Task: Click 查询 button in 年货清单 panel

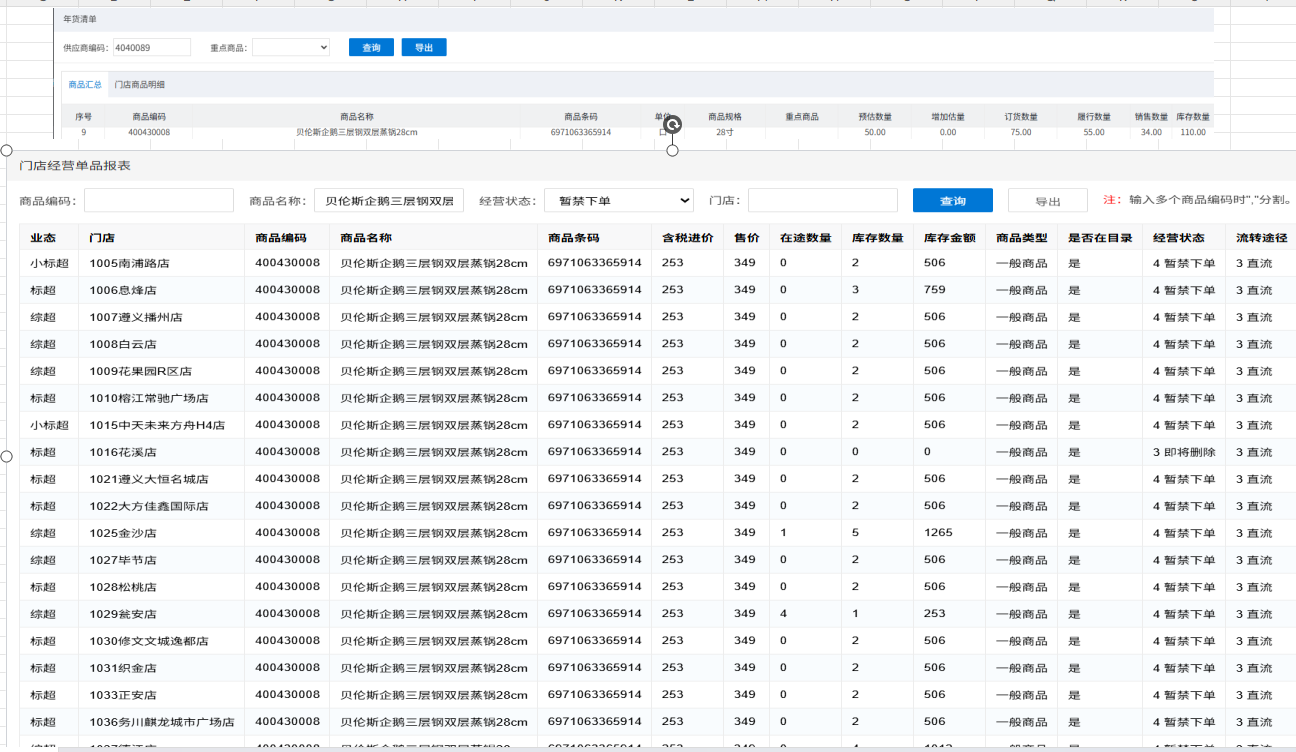Action: 371,48
